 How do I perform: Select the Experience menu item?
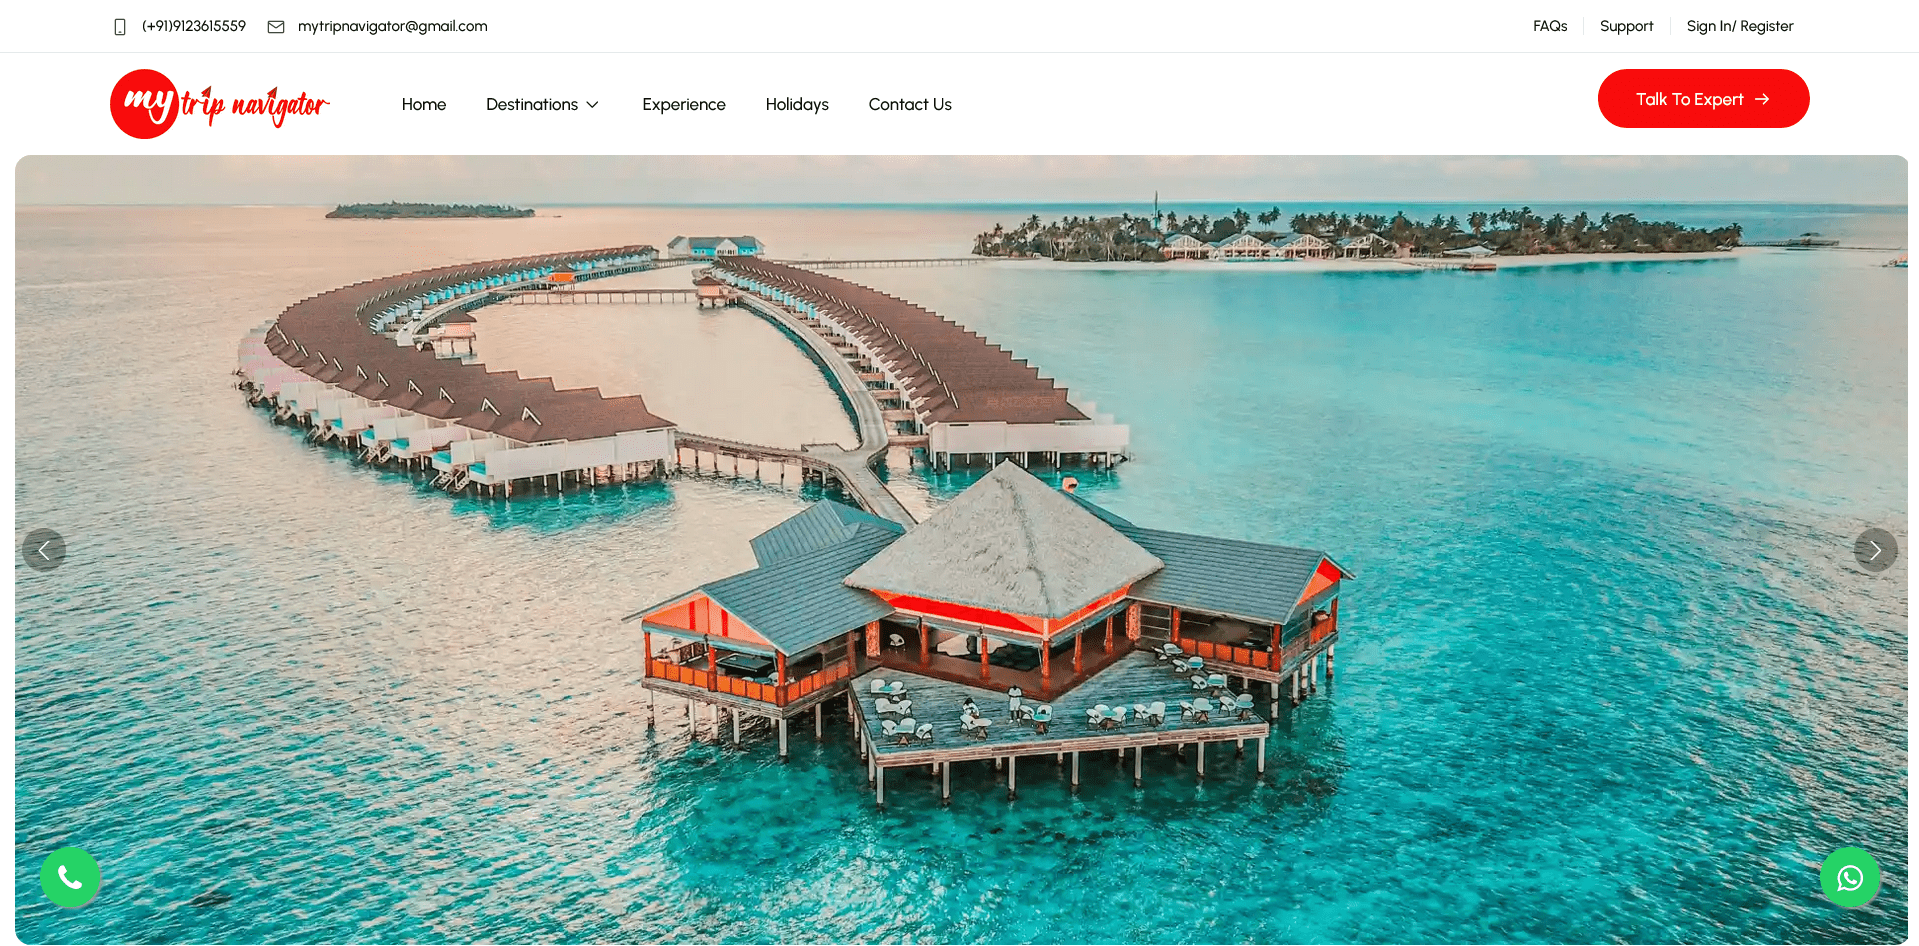pos(684,104)
